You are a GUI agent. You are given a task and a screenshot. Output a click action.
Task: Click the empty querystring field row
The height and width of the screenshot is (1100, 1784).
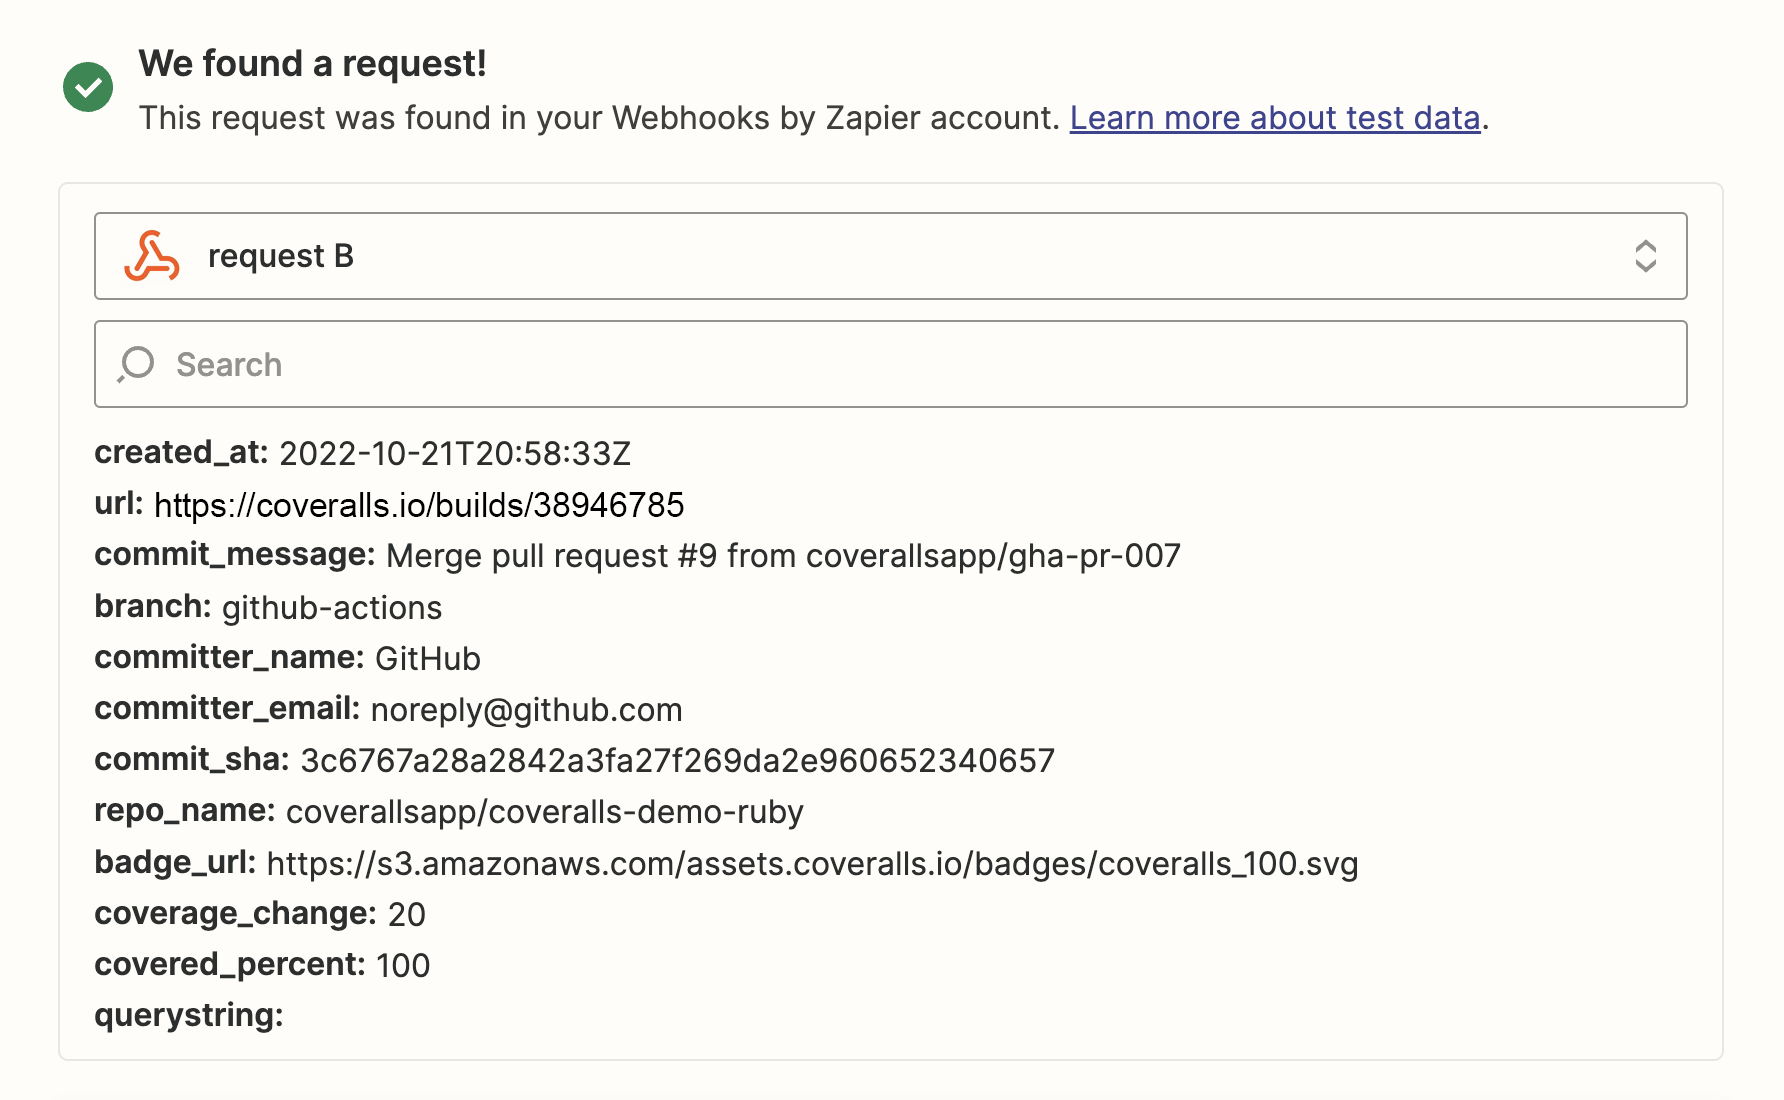189,1016
